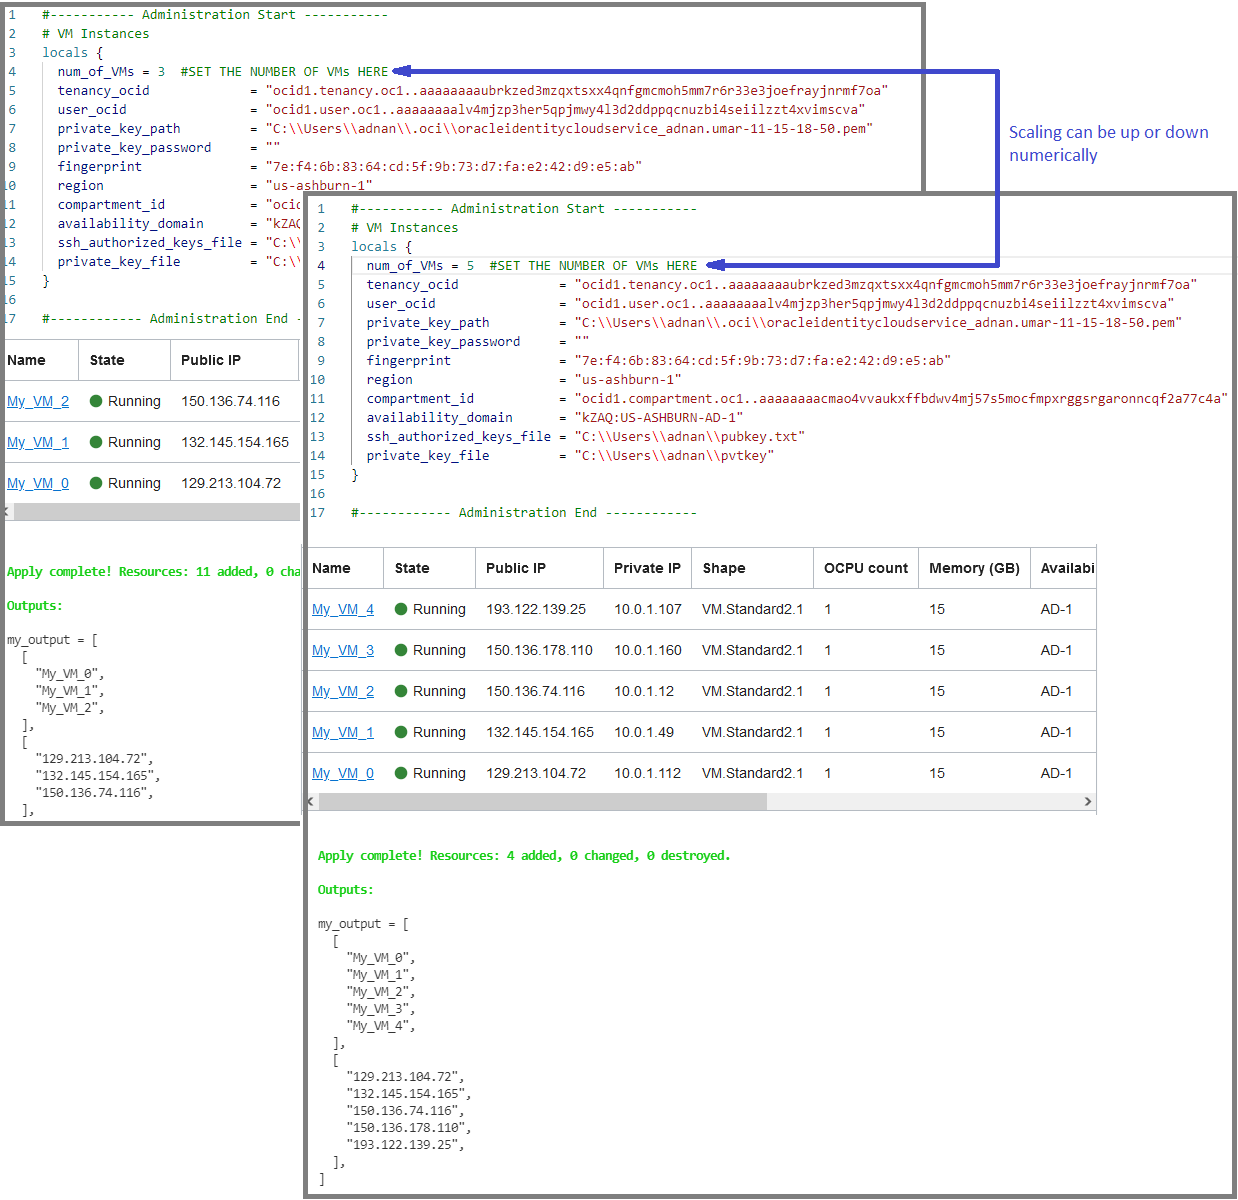Select the num_of_VMs value of 5

(469, 265)
